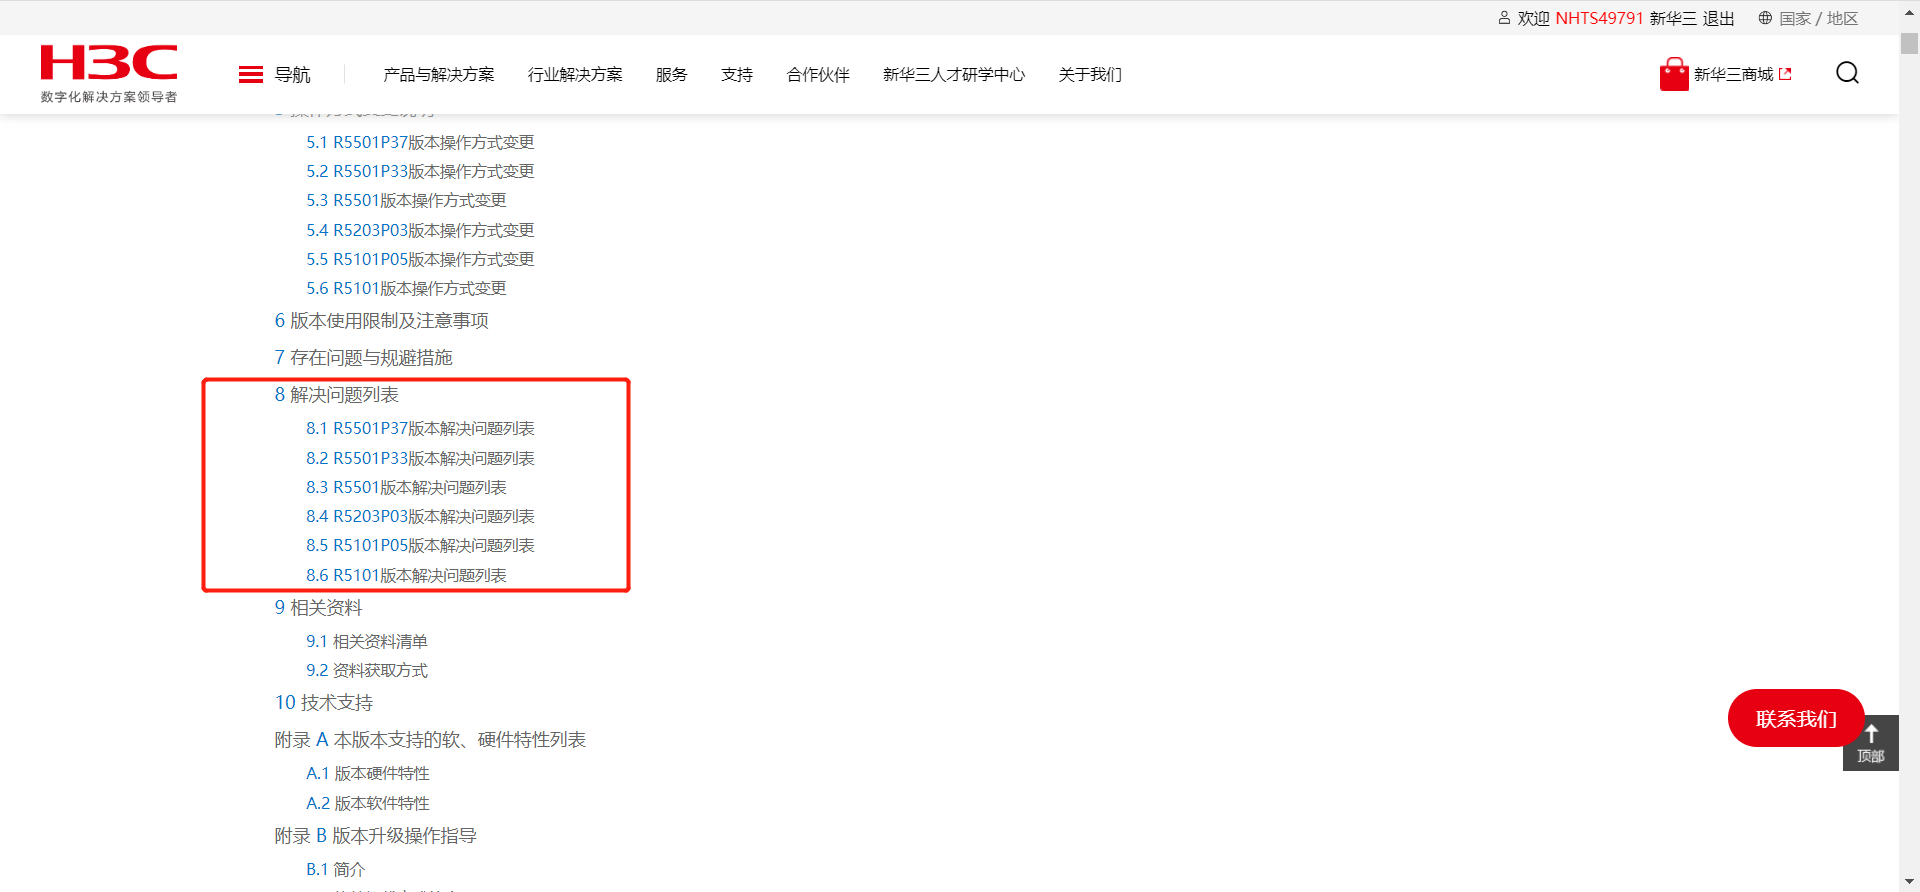Click the H3C logo
Screen dimensions: 1920x892
[x=109, y=73]
